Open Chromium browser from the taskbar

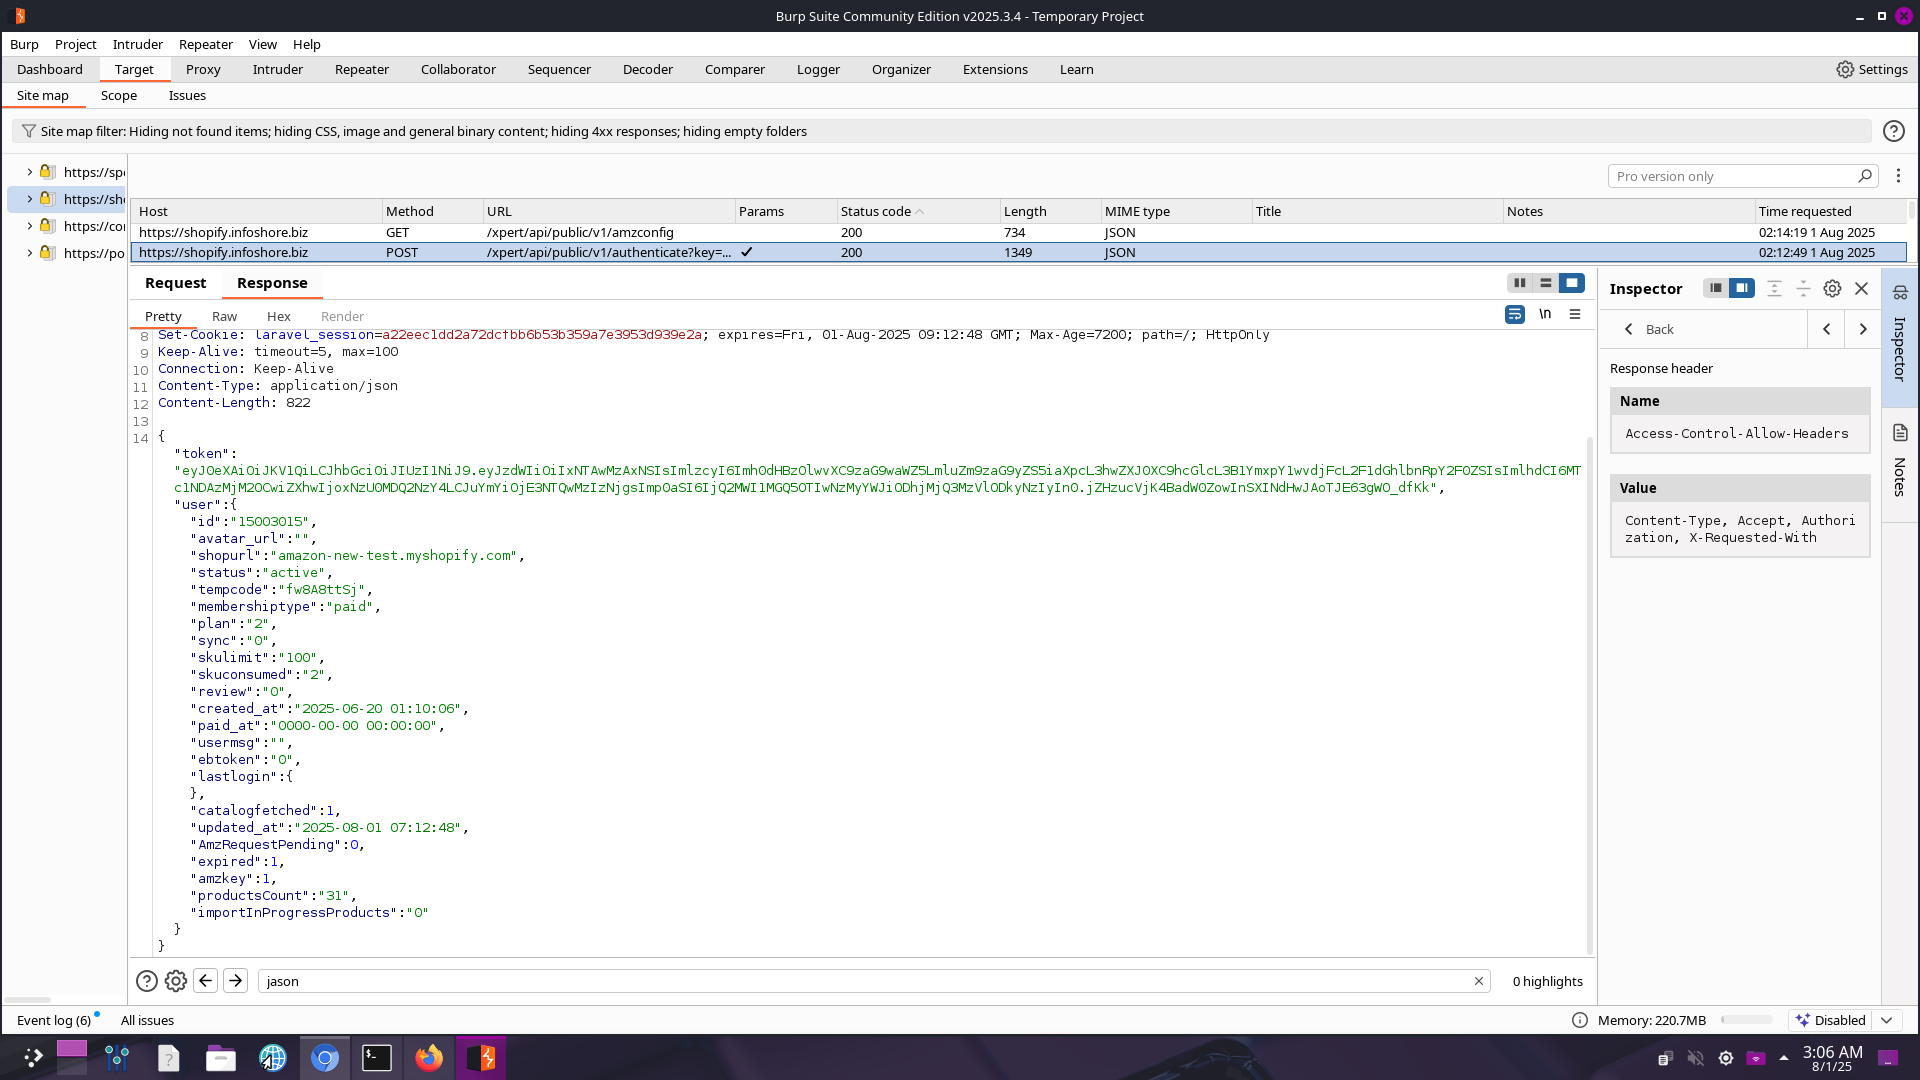click(325, 1058)
